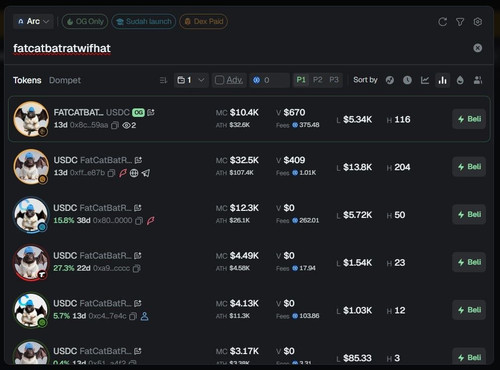Copy address 0xff...e87b
Screen dimensions: 500x370
(x=111, y=173)
